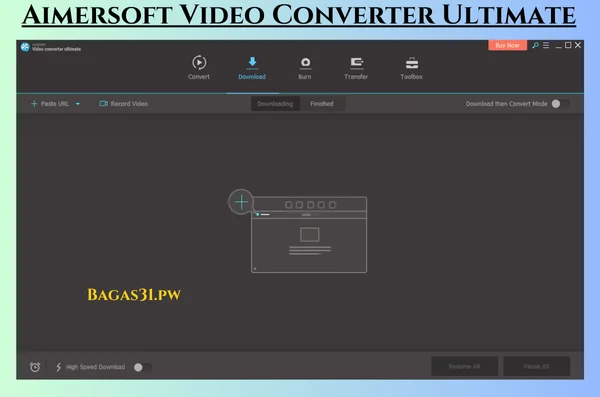The height and width of the screenshot is (397, 600).
Task: Maximize the Aimersoft window
Action: [568, 45]
